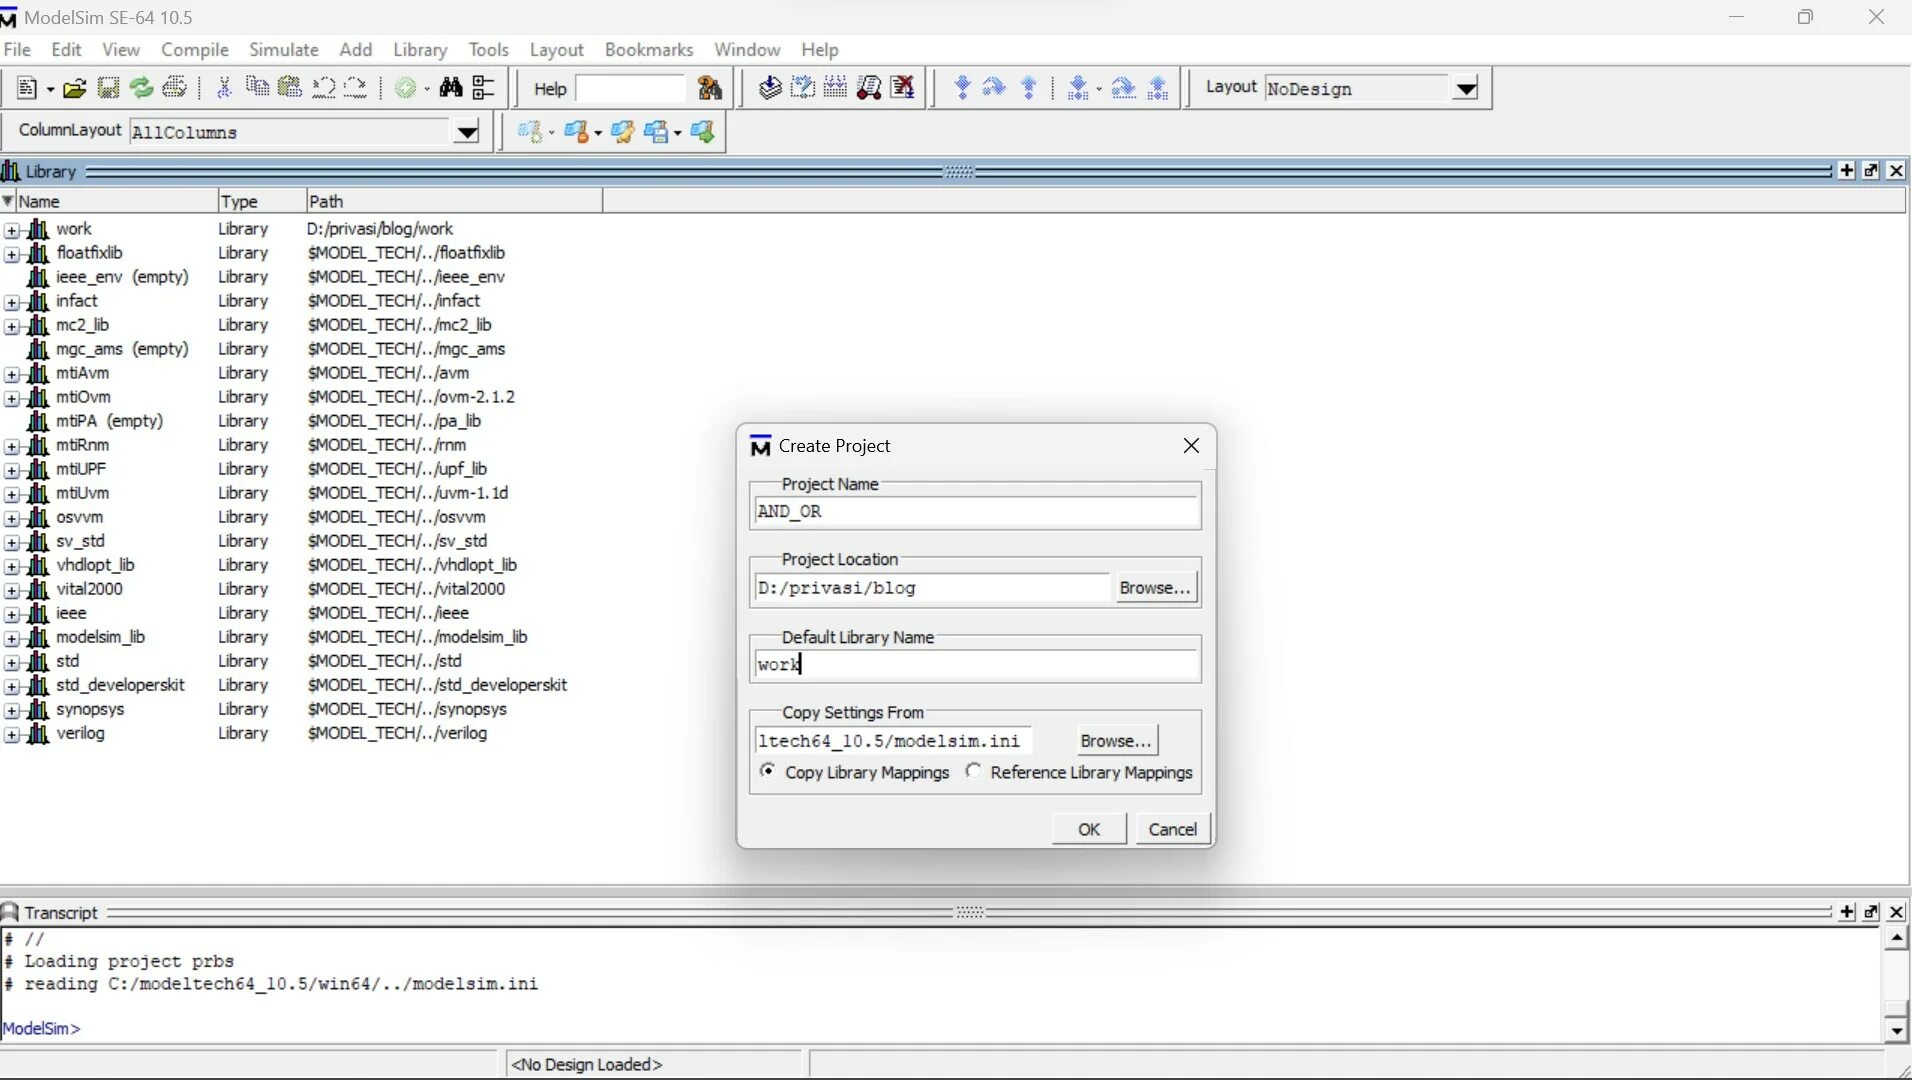
Task: Click the Step Into blue arrow icon
Action: coord(962,88)
